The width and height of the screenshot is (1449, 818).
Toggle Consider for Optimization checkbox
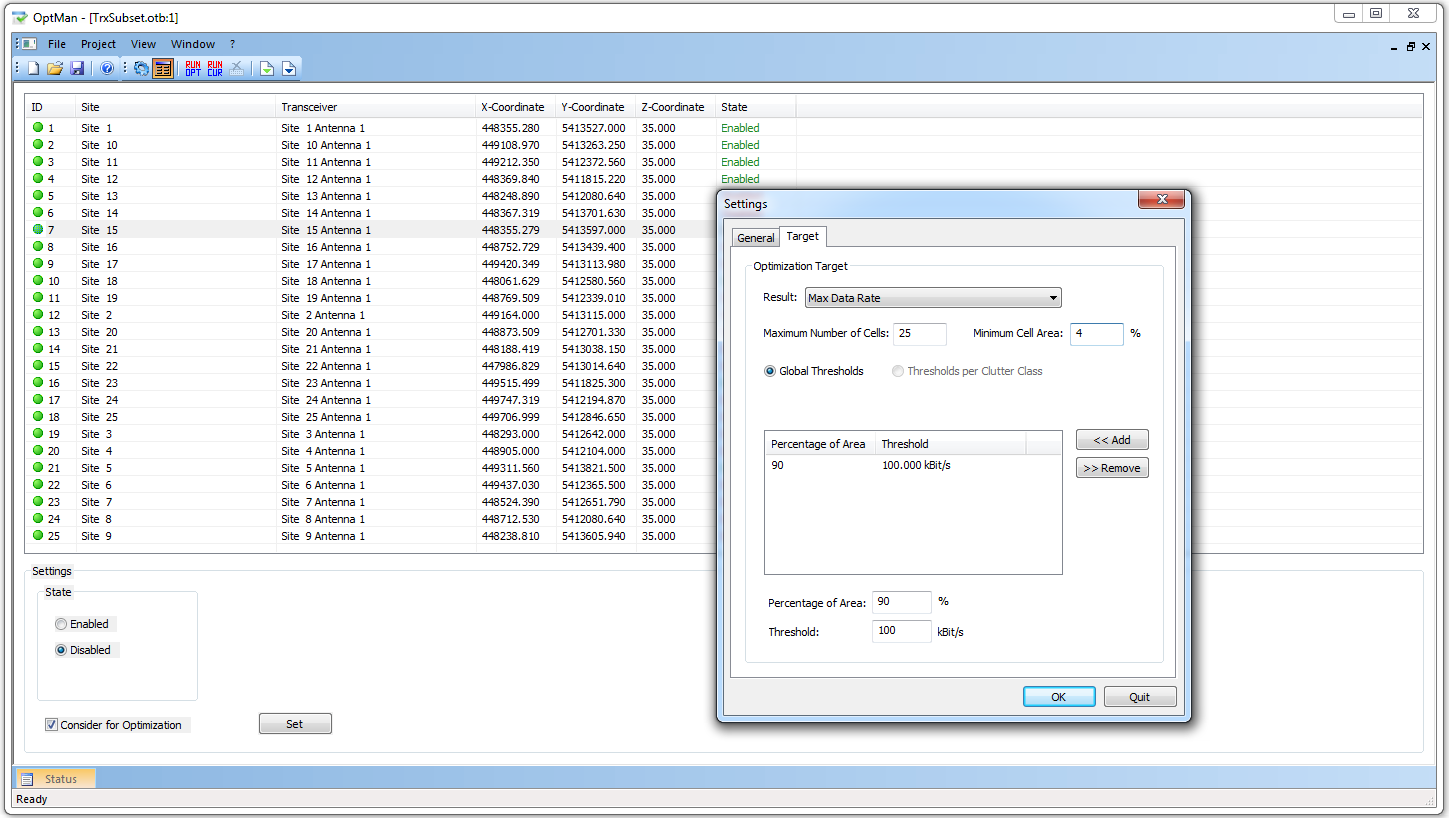[x=52, y=725]
